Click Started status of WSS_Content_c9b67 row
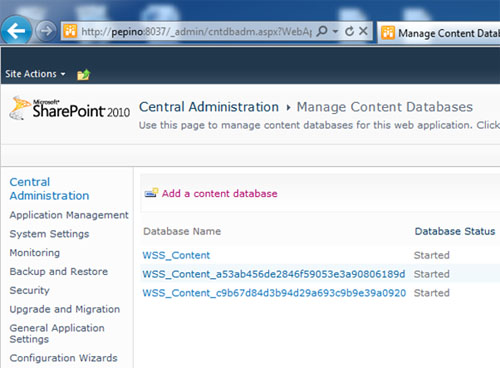Image resolution: width=500 pixels, height=368 pixels. [432, 293]
